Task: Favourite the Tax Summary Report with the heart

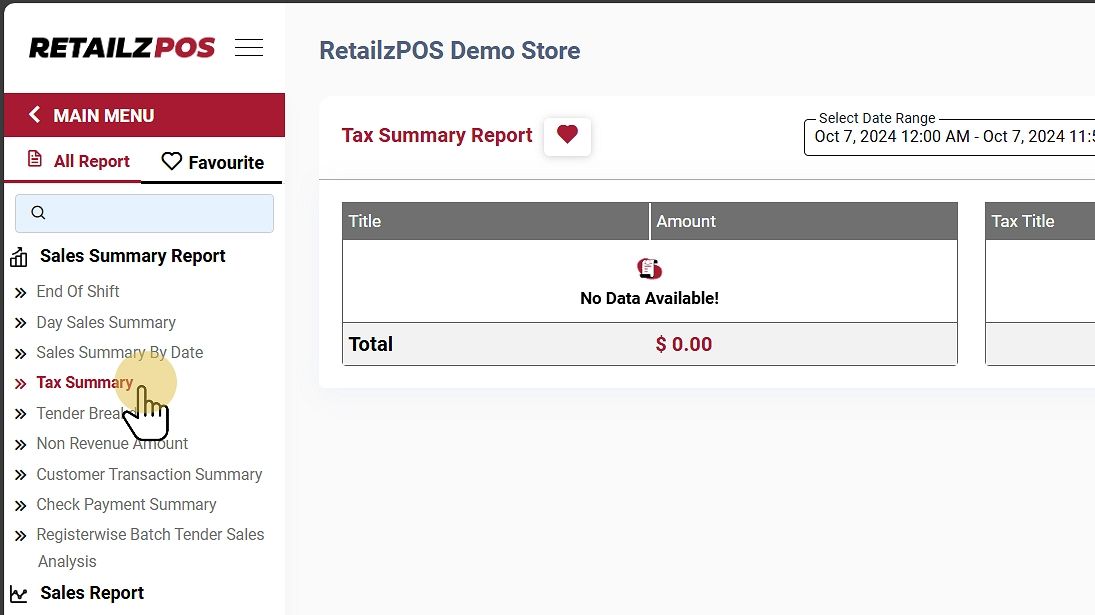Action: (x=567, y=135)
